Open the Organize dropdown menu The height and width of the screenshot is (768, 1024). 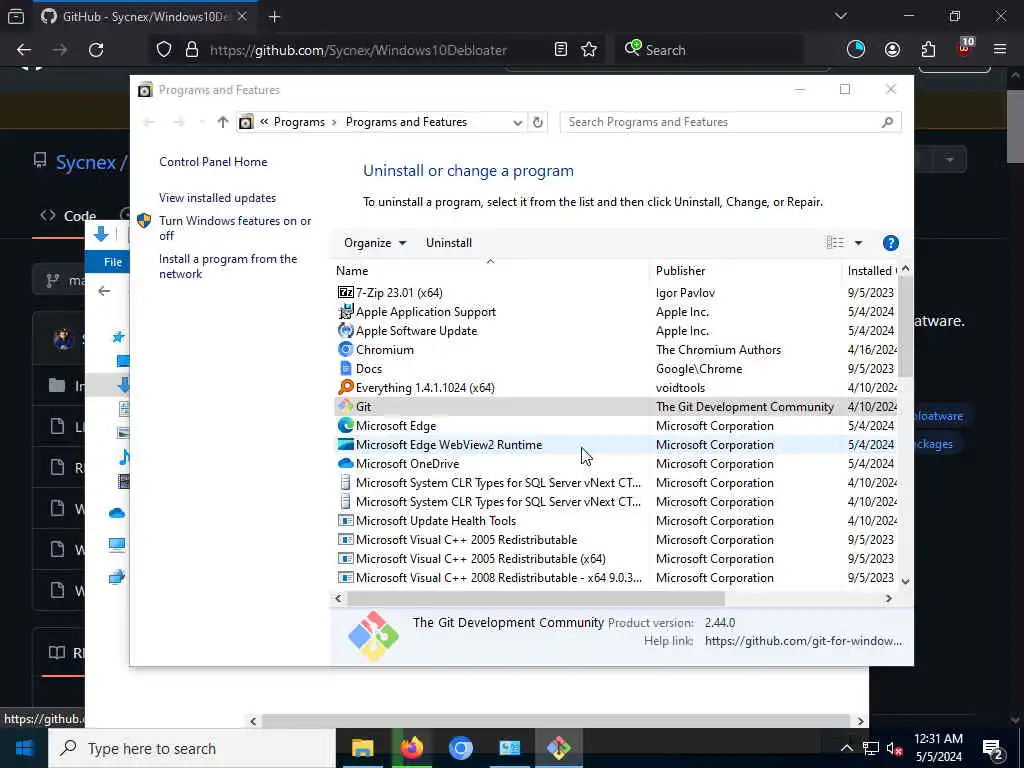[x=375, y=243]
